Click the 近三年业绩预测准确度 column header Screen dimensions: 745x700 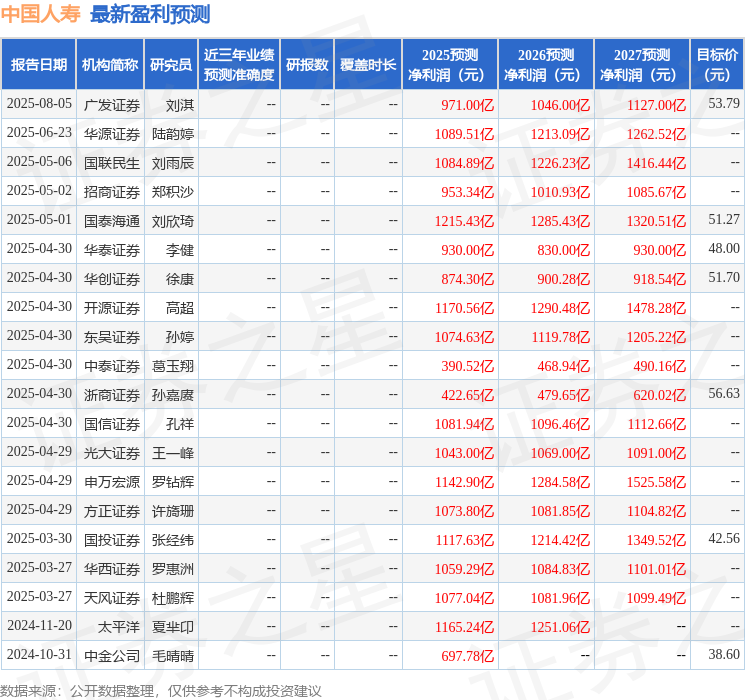tap(239, 65)
